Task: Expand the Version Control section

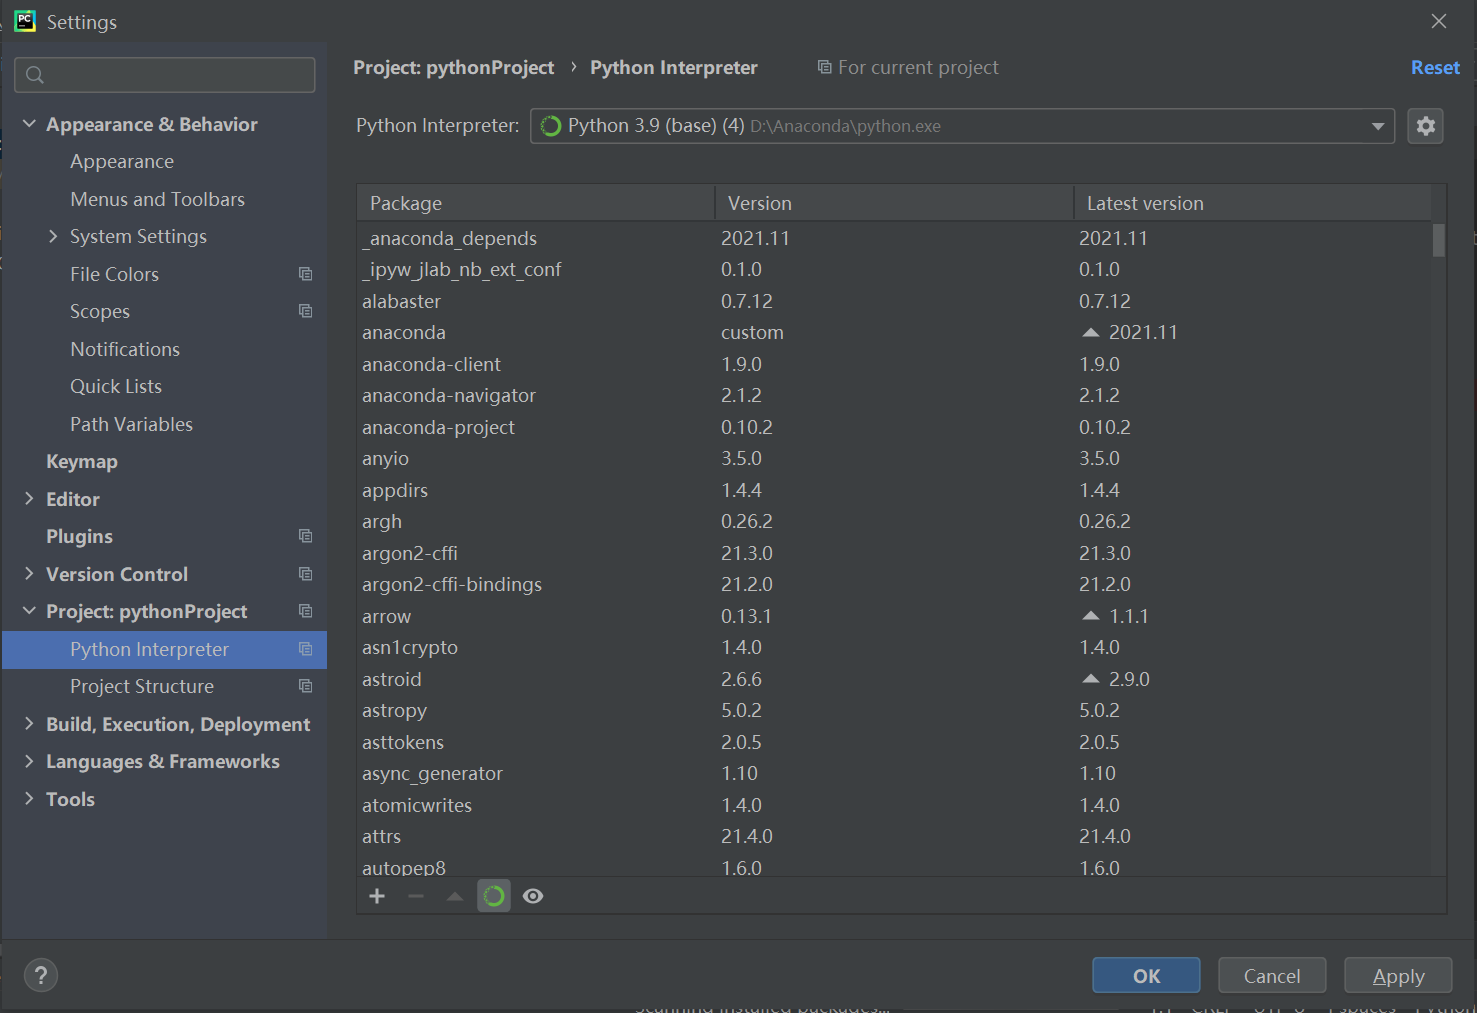Action: (29, 574)
